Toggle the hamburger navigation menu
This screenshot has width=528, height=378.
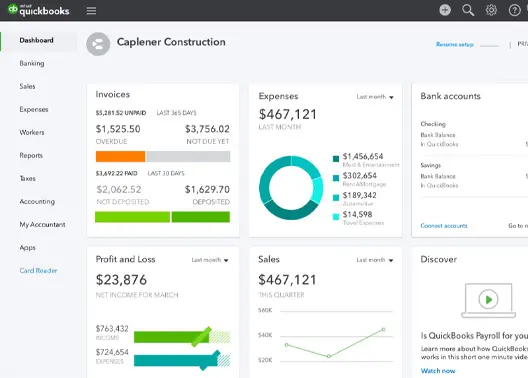[x=91, y=10]
